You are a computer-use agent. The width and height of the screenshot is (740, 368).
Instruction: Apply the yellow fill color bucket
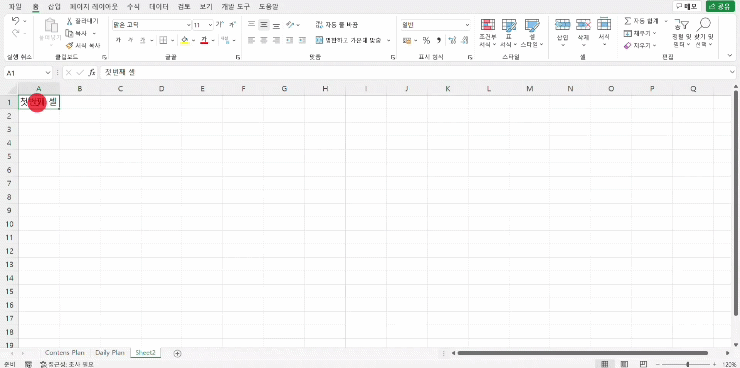(185, 40)
